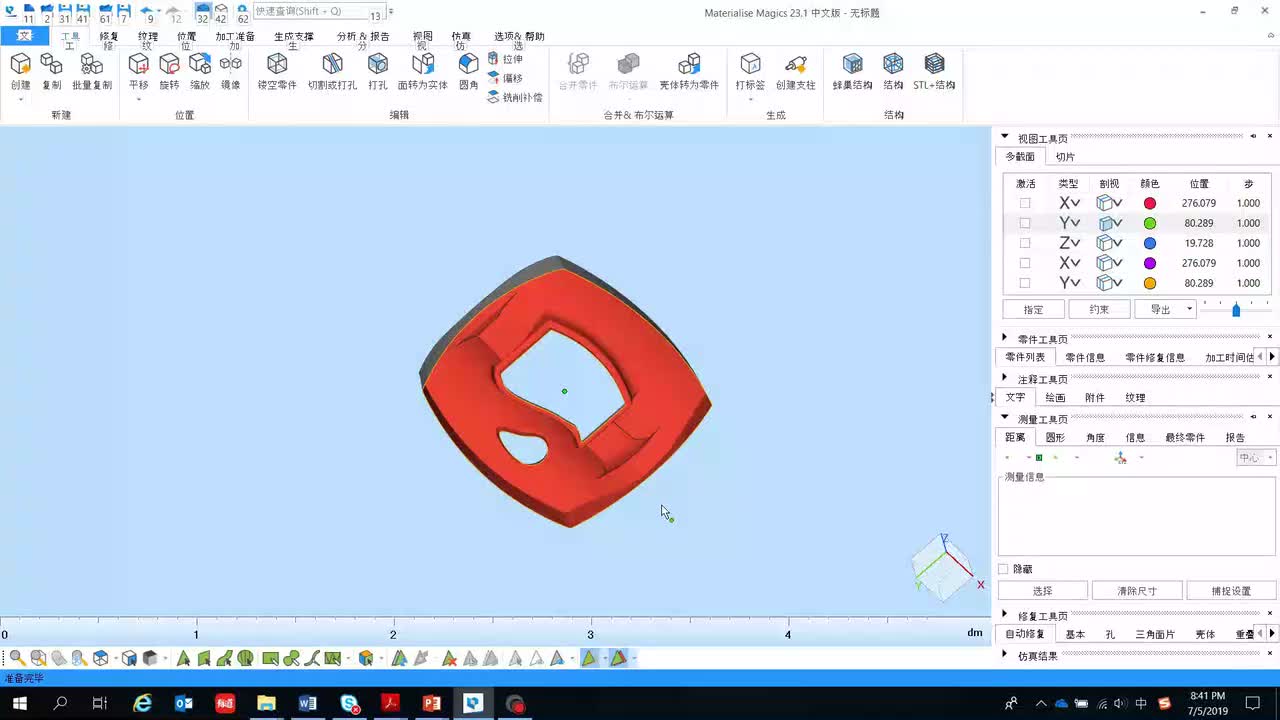Activate the green Y section checkbox

coord(1025,223)
